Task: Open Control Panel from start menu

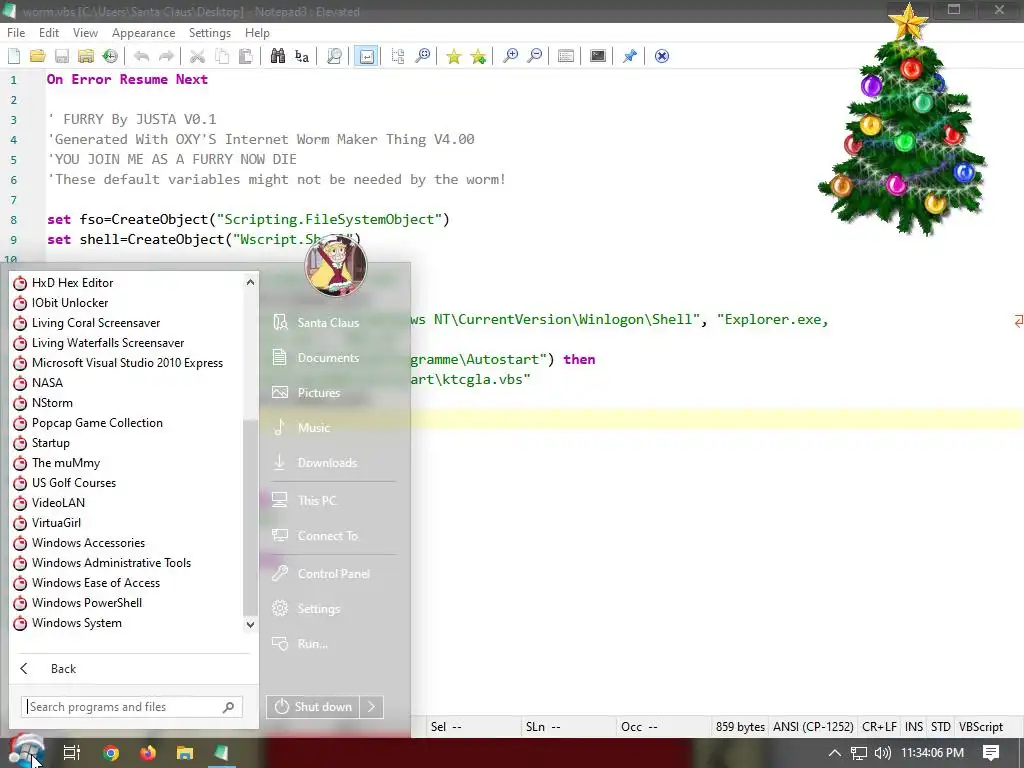Action: (332, 573)
